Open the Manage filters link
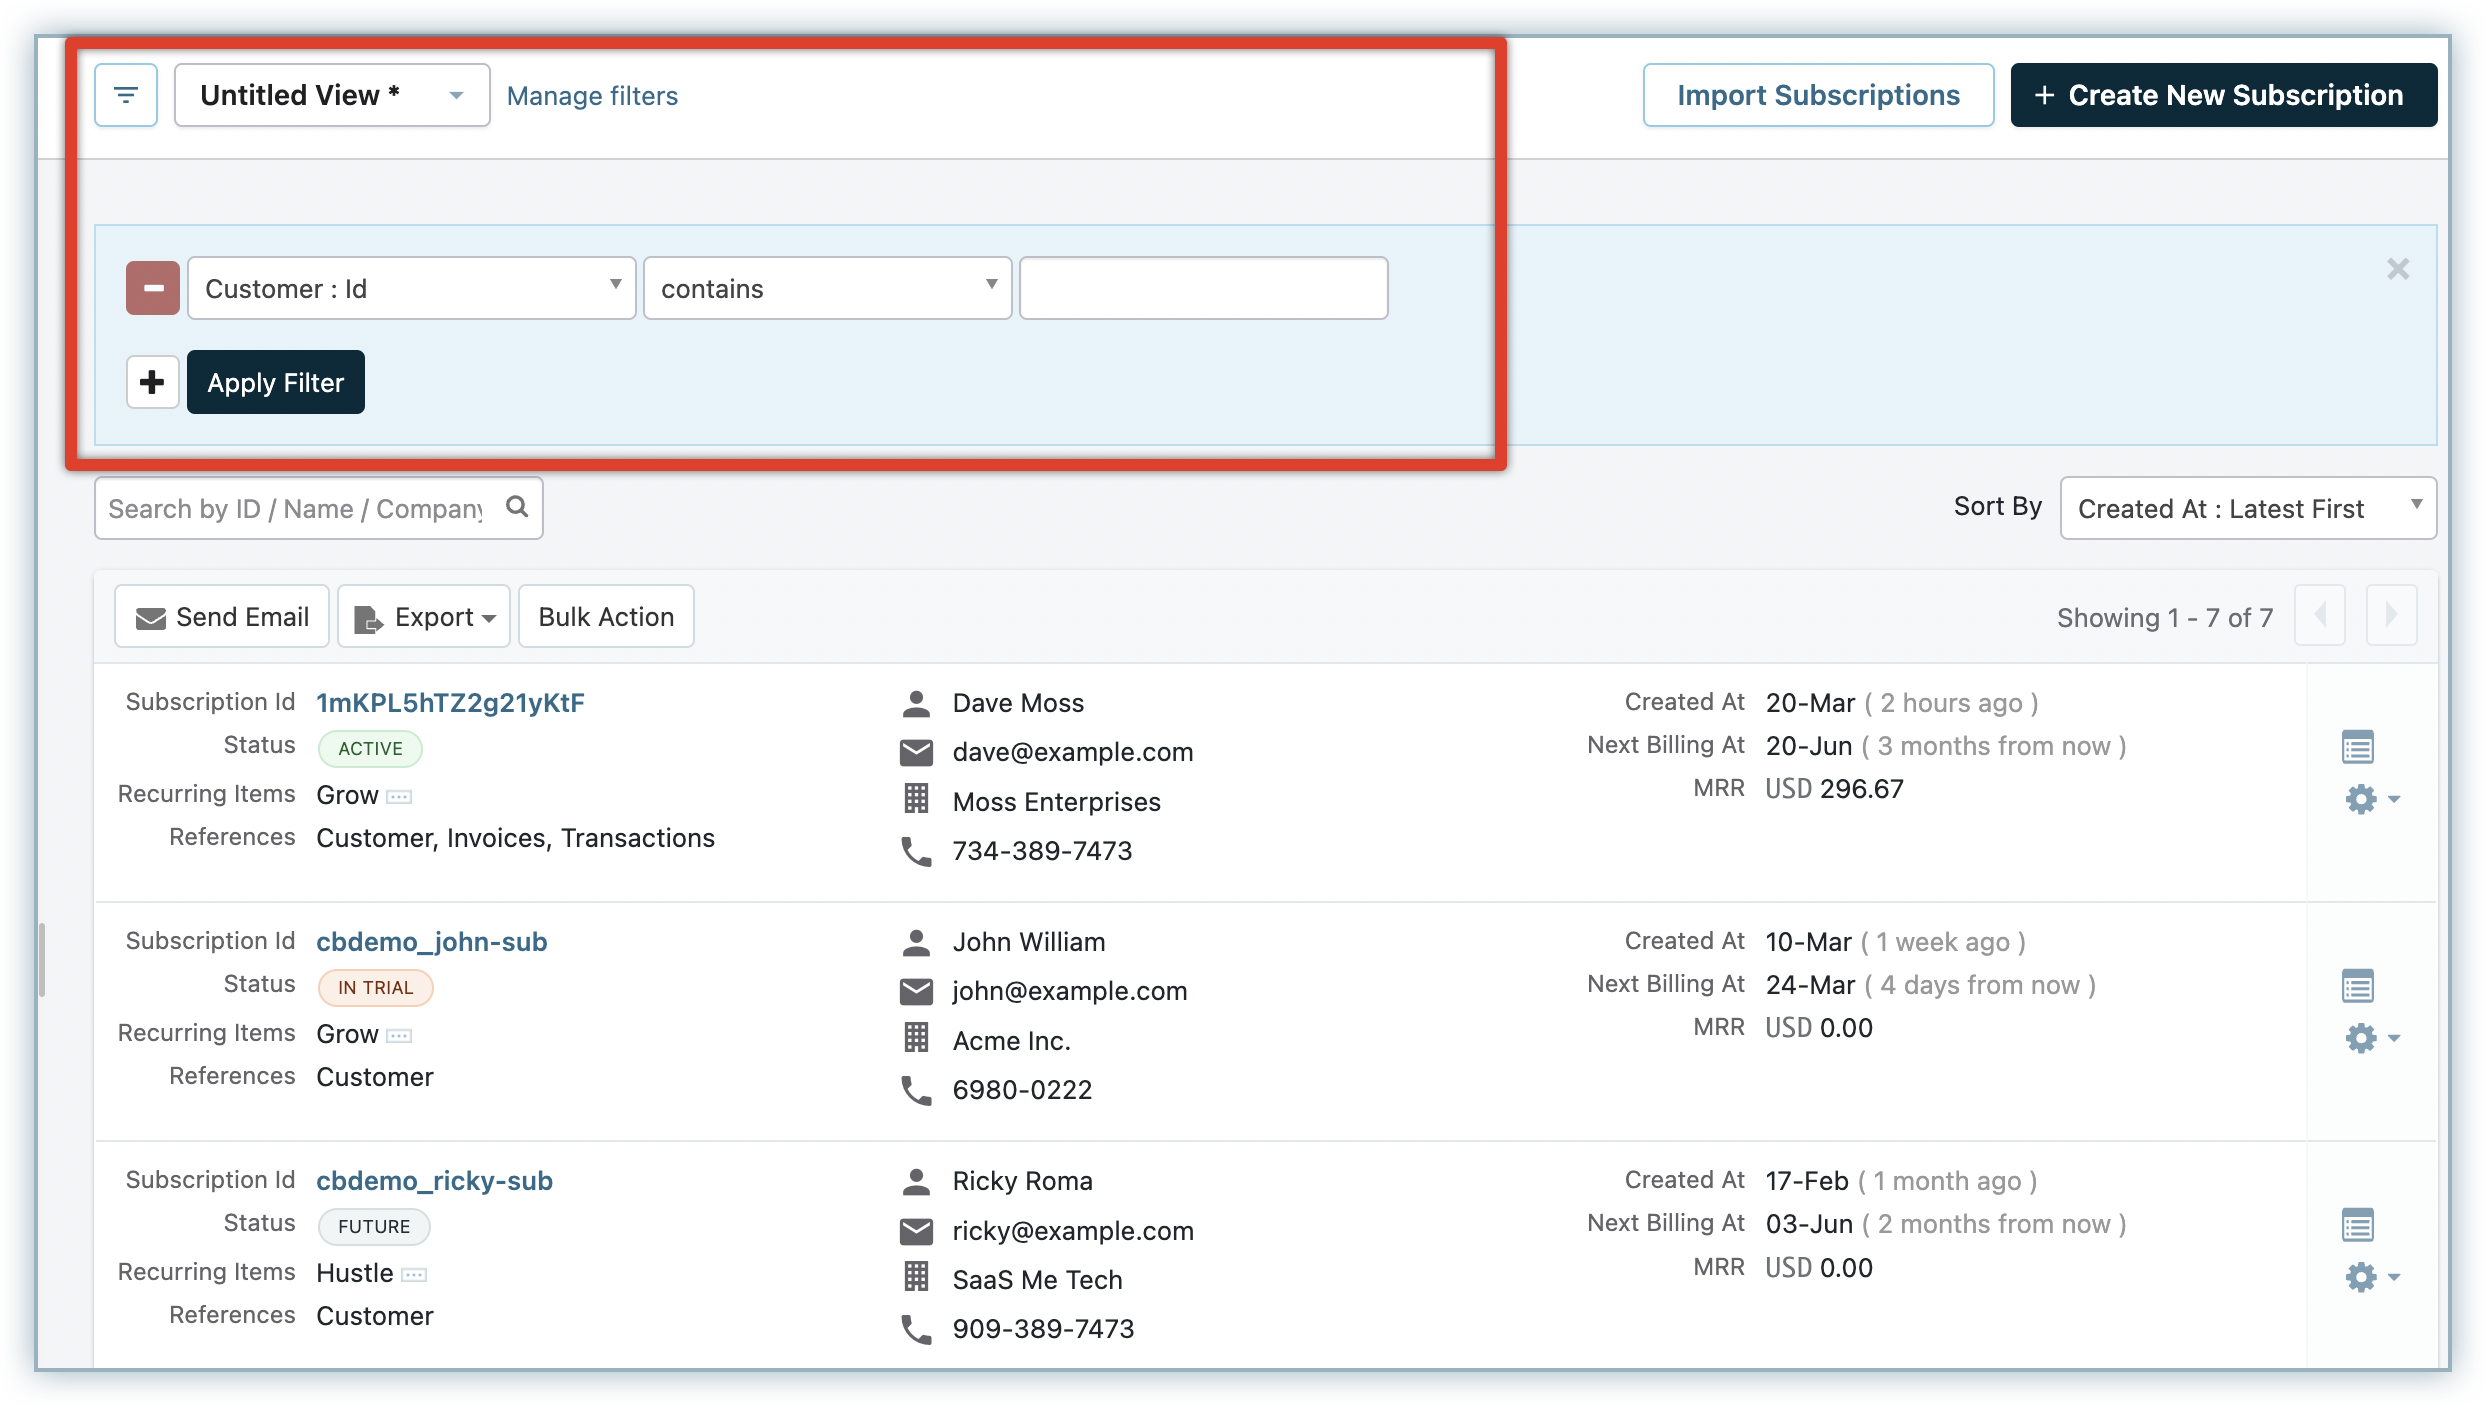2486x1406 pixels. point(592,96)
